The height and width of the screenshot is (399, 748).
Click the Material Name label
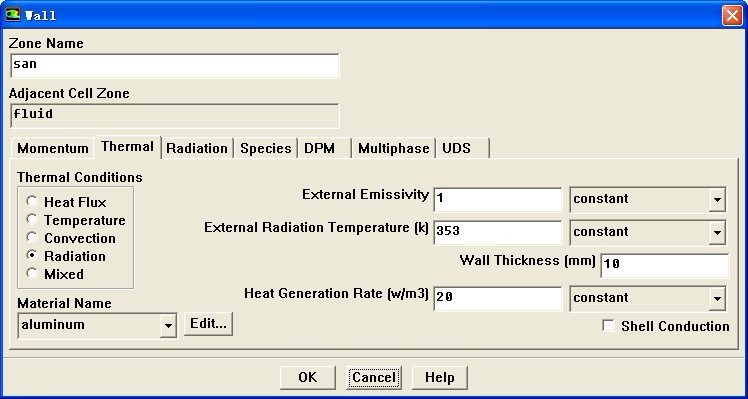(64, 304)
